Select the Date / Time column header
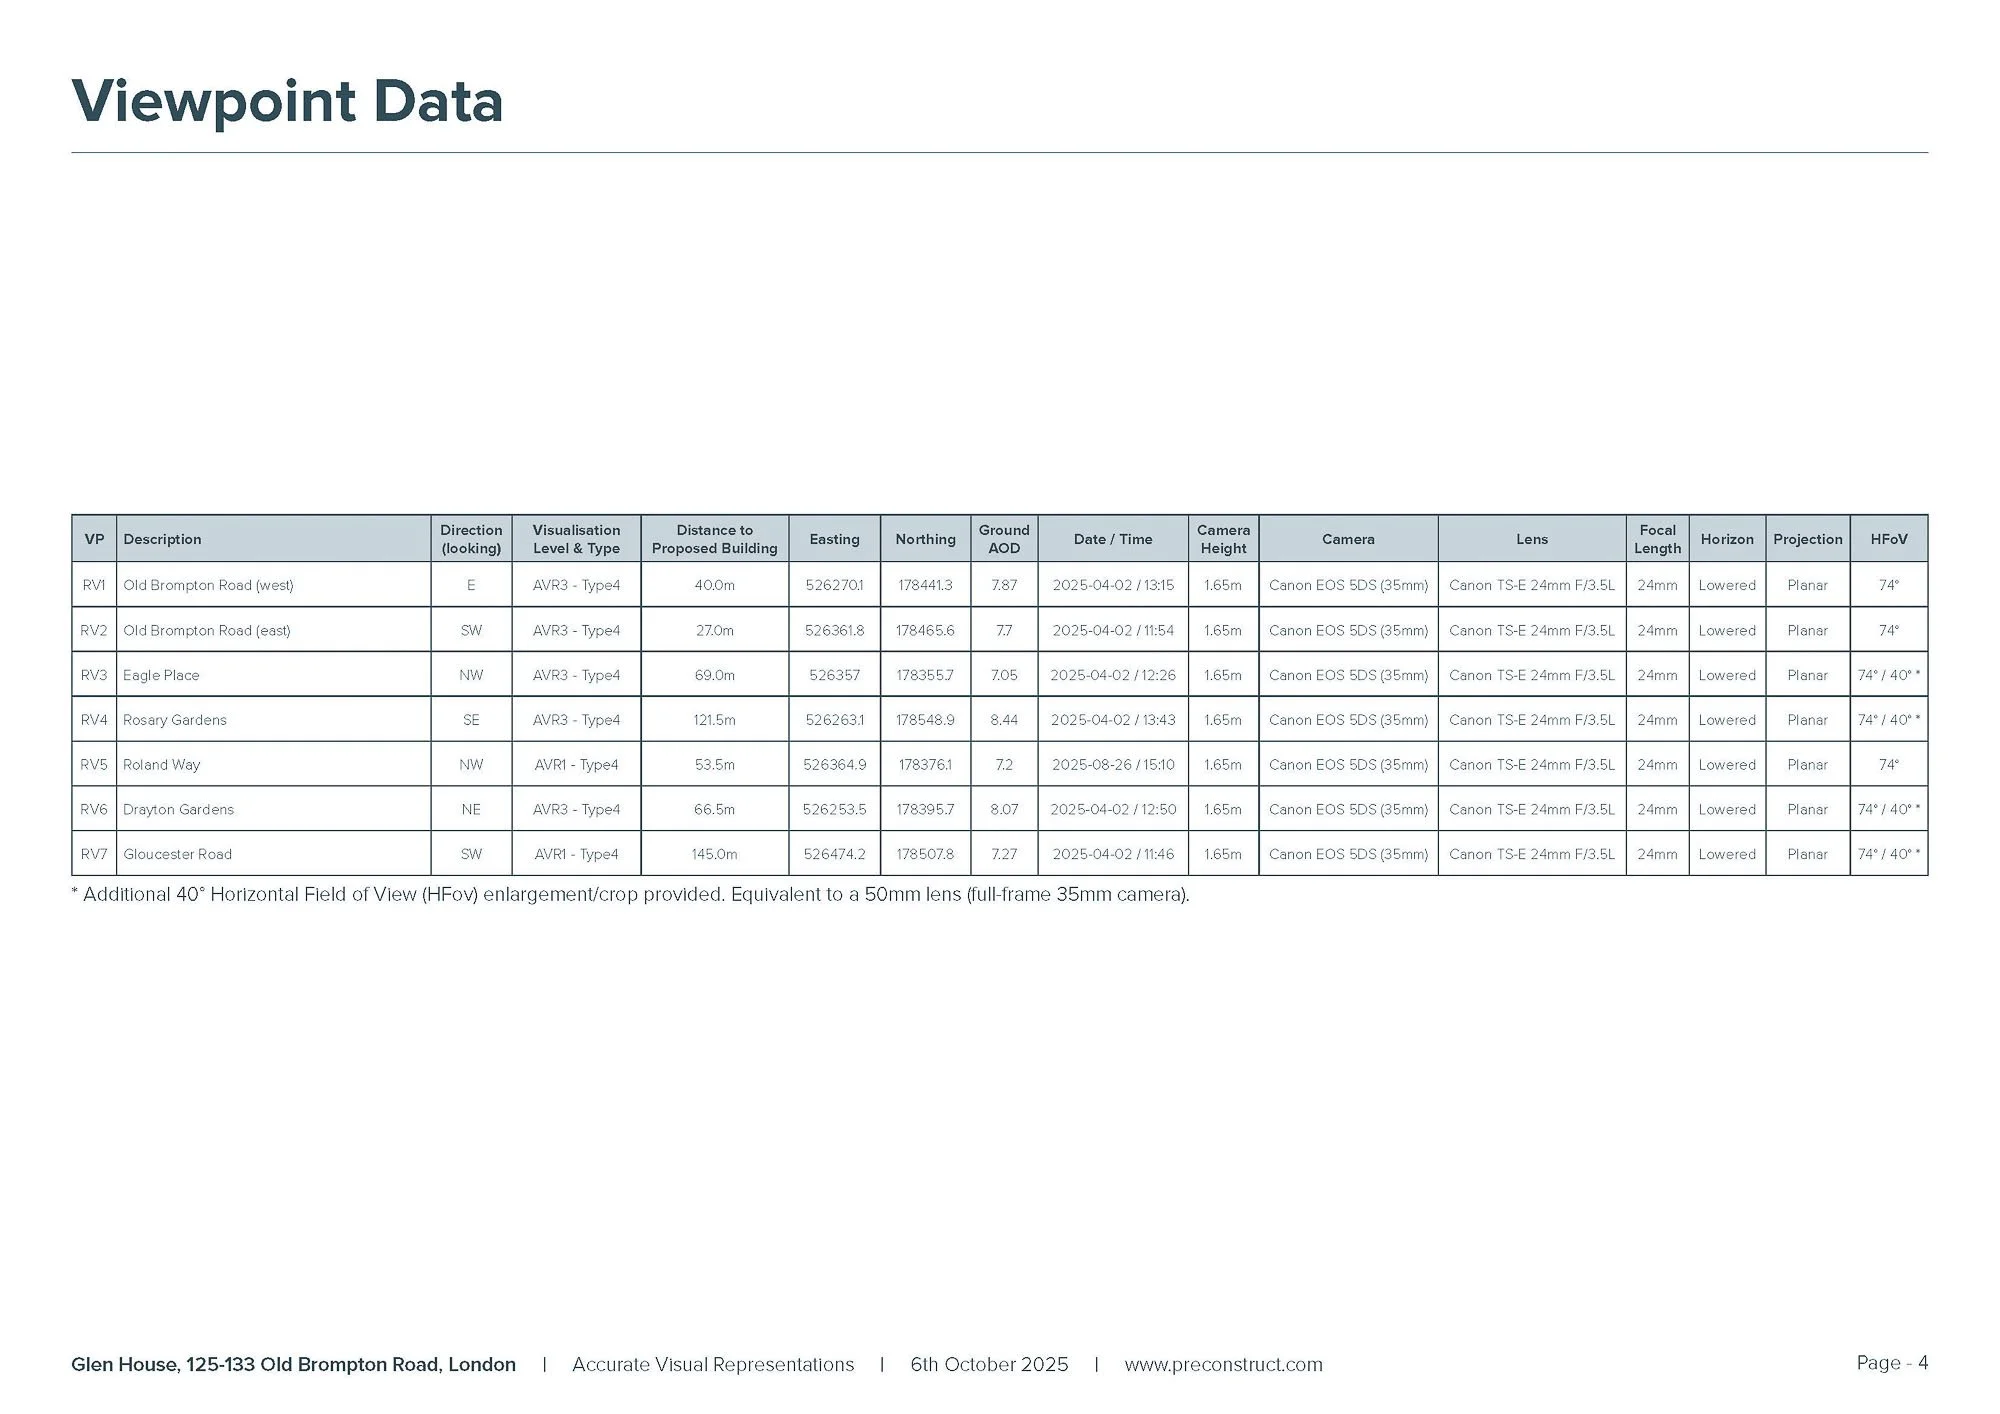The image size is (2000, 1414). (x=1112, y=539)
